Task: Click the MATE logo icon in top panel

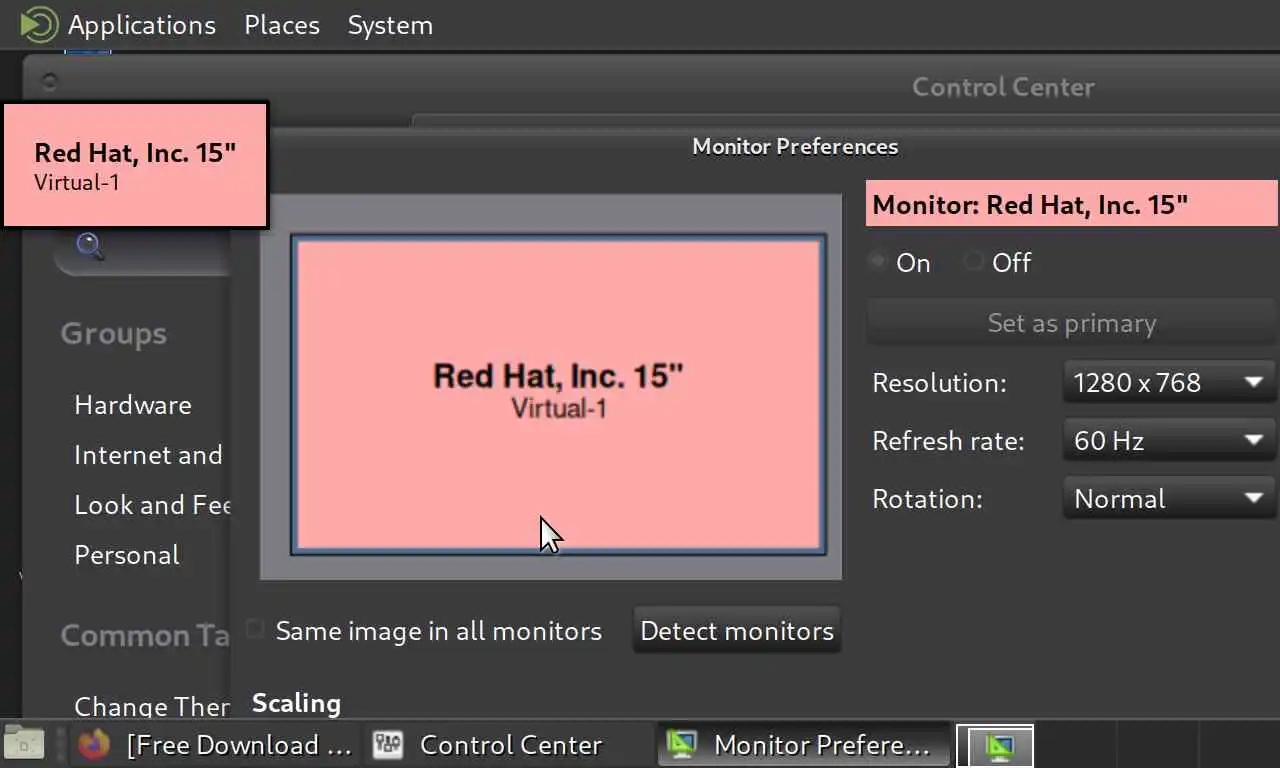Action: click(x=39, y=24)
